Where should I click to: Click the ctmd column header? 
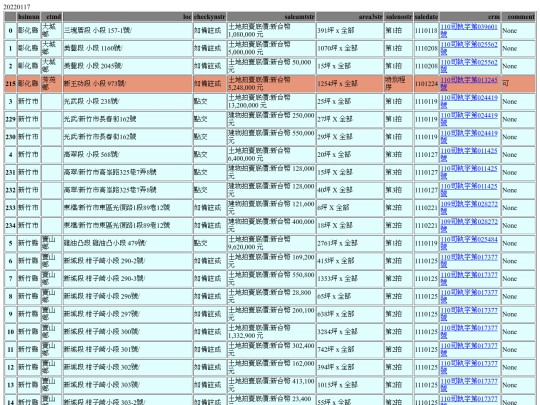tap(51, 17)
